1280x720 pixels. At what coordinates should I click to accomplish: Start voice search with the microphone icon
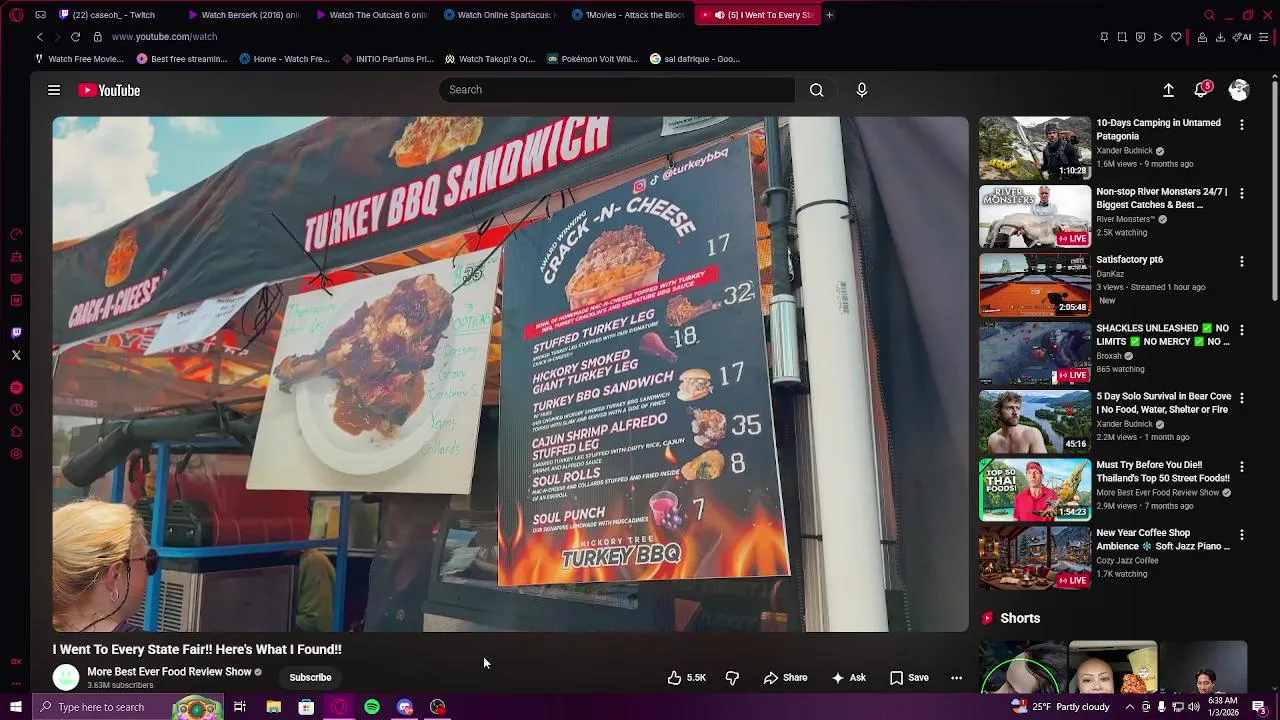point(862,90)
